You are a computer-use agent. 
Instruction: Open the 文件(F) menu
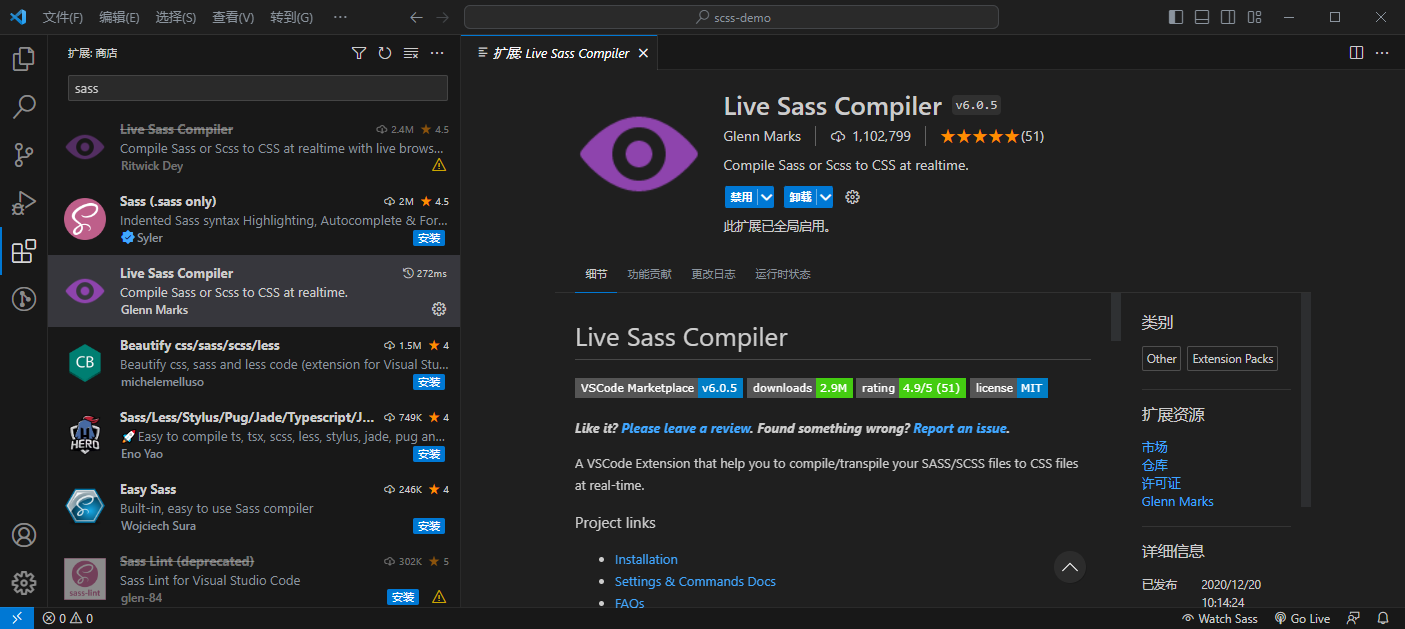[x=63, y=17]
